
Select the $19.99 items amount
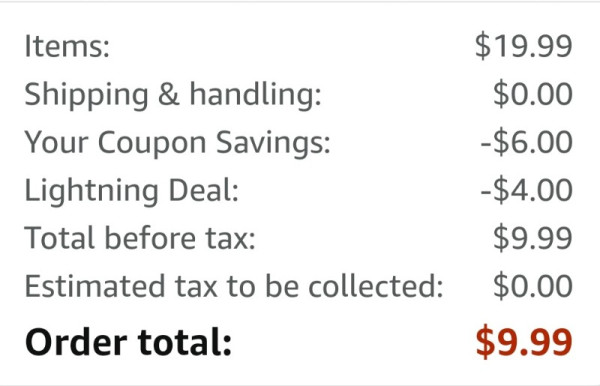coord(523,46)
